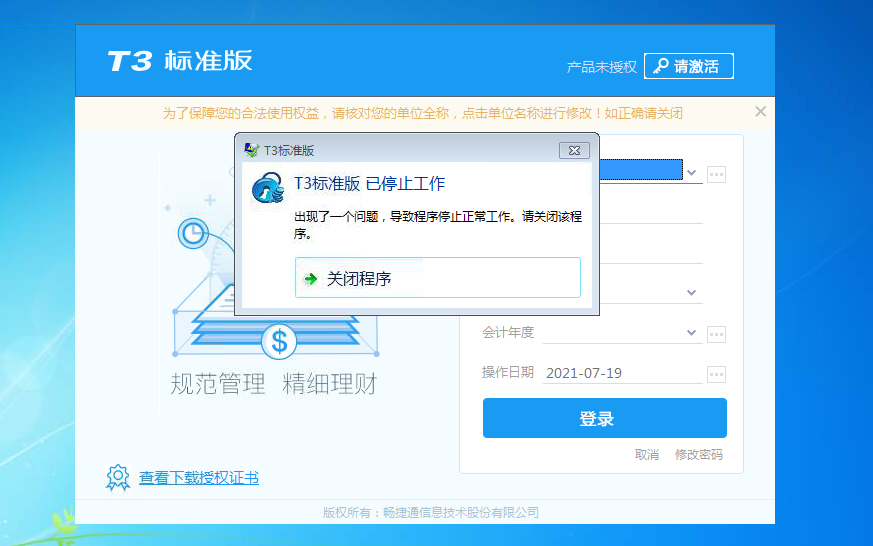Screen dimensions: 873x546
Task: Close the T3标准版 error dialog
Action: [x=574, y=150]
